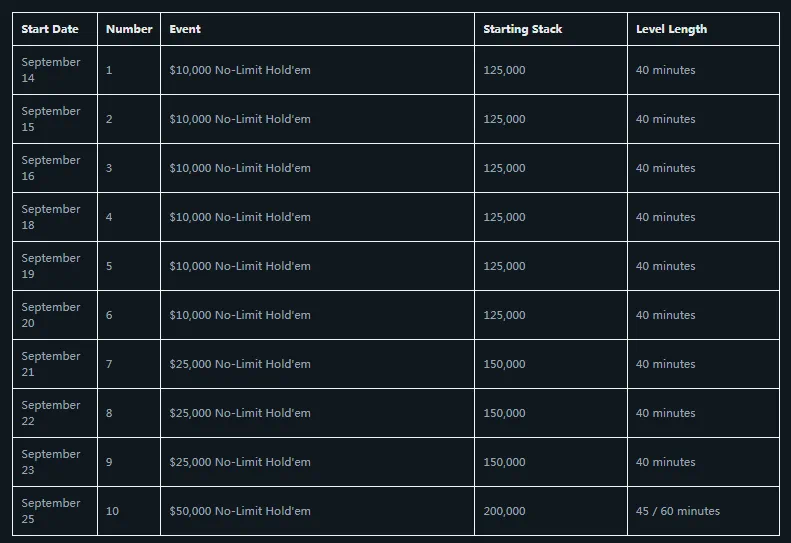Select the September 18 start date
Screen dimensions: 791x543
(51, 217)
